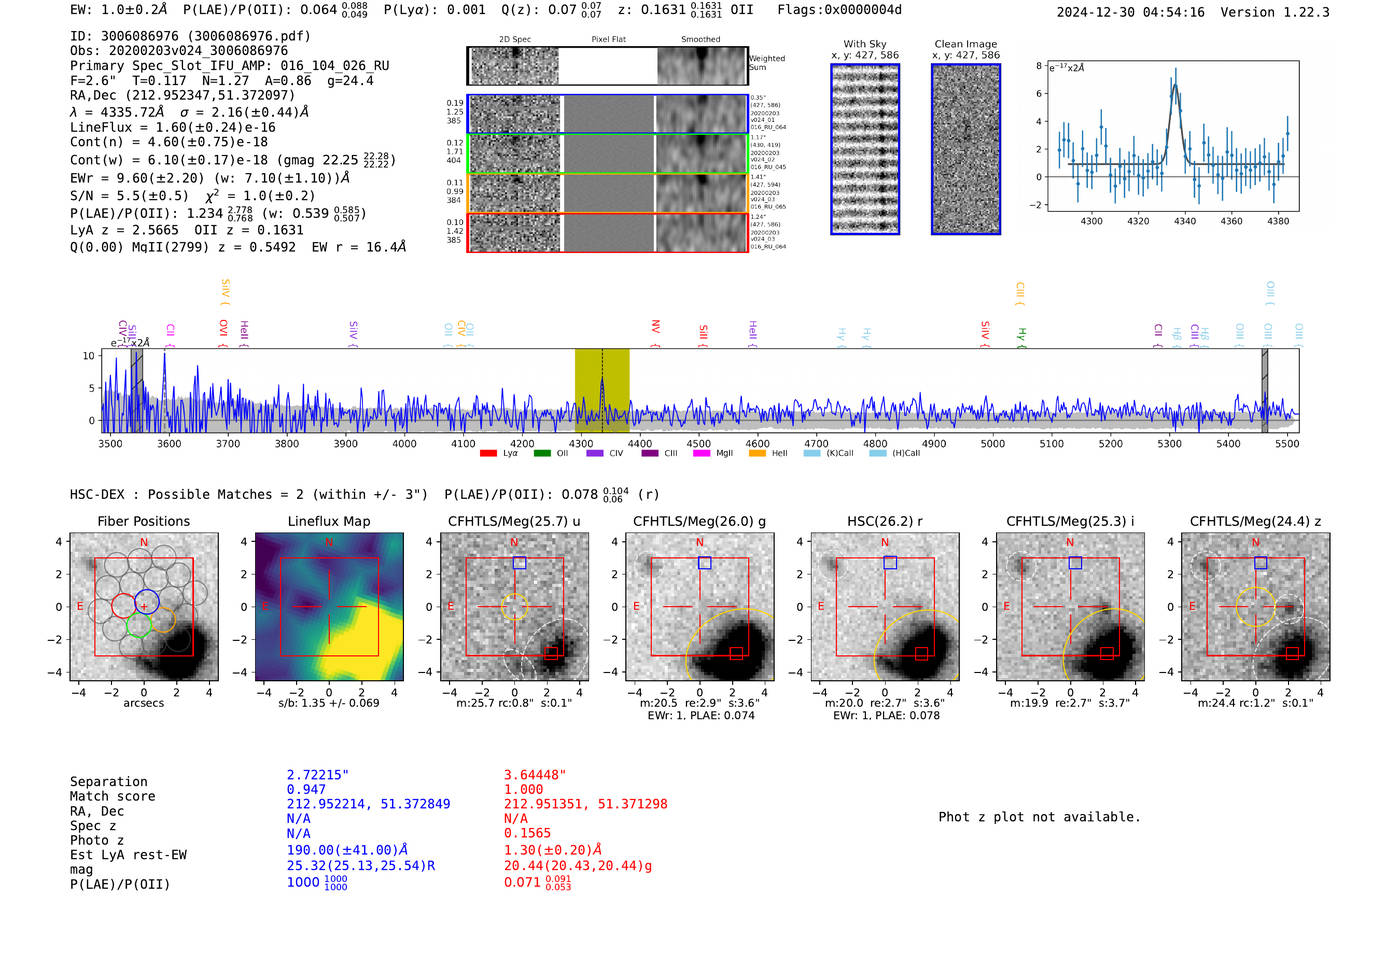The width and height of the screenshot is (1400, 953).
Task: Click the blue match score 0.947
Action: pyautogui.click(x=306, y=790)
